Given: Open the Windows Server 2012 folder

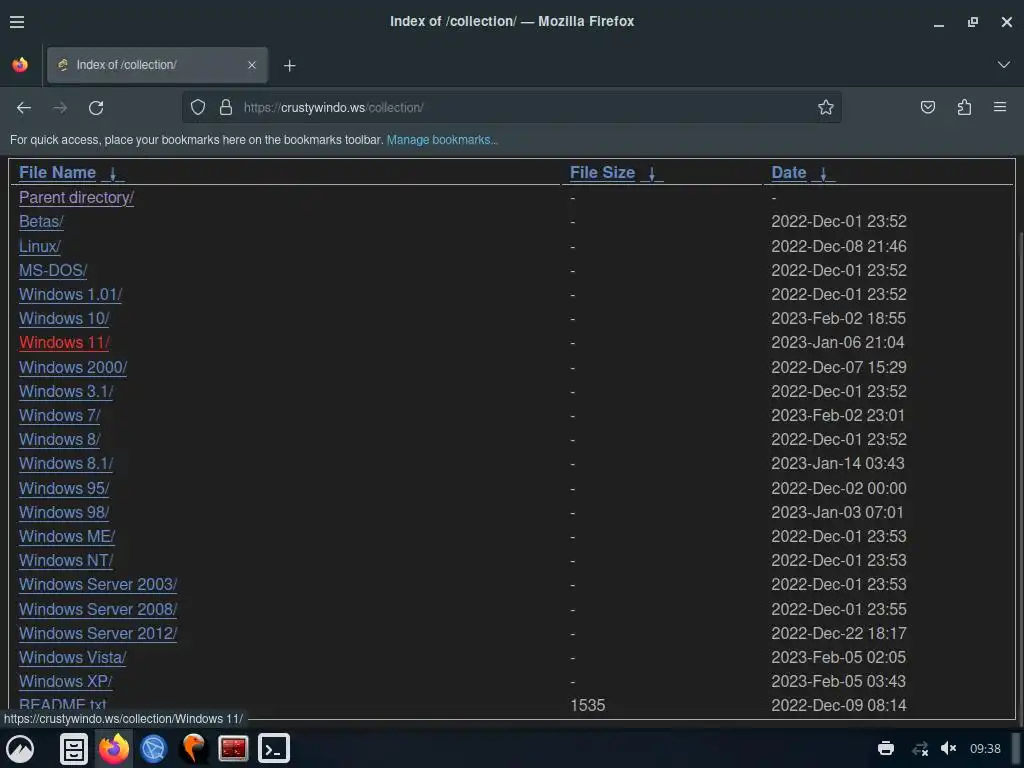Looking at the screenshot, I should [98, 633].
